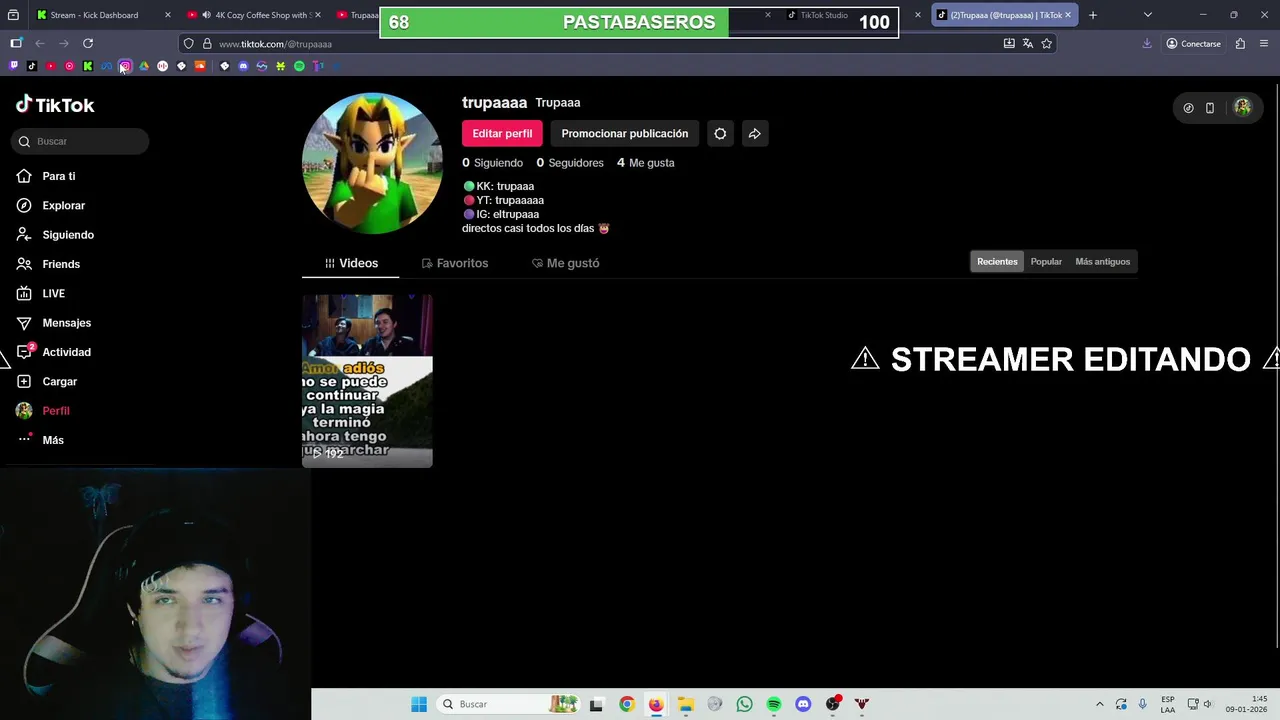Image resolution: width=1280 pixels, height=720 pixels.
Task: Show hidden system tray icons
Action: [x=1100, y=704]
